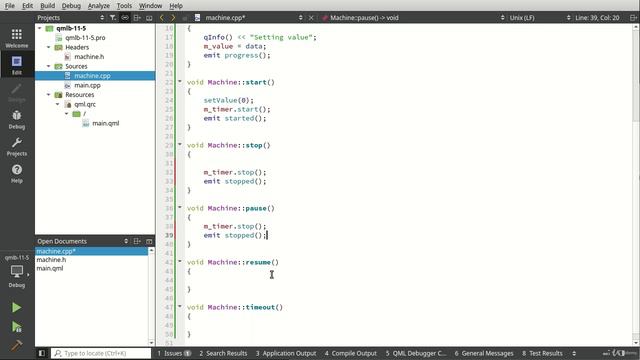The height and width of the screenshot is (360, 640).
Task: Click the green Run button
Action: pos(16,307)
